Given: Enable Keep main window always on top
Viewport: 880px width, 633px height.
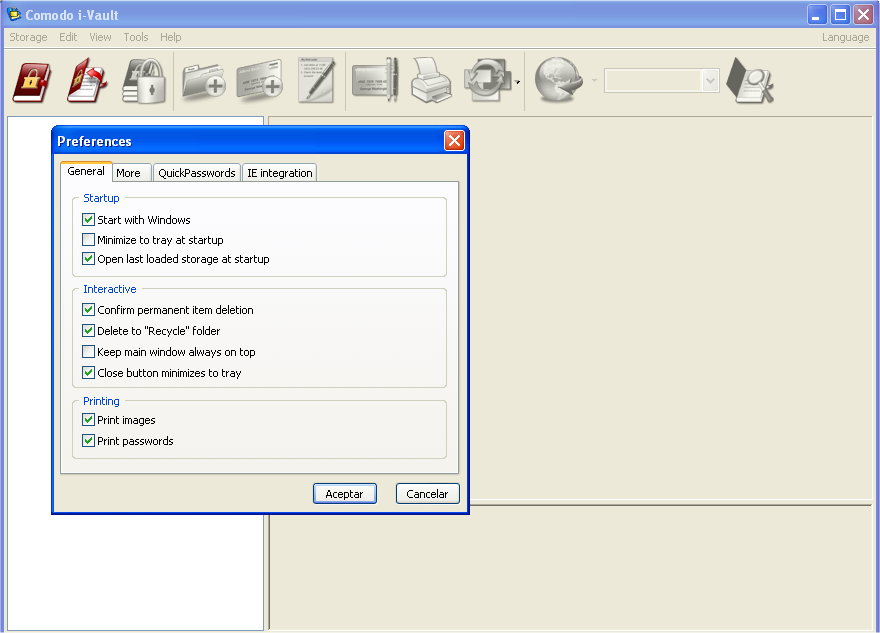Looking at the screenshot, I should [x=88, y=352].
